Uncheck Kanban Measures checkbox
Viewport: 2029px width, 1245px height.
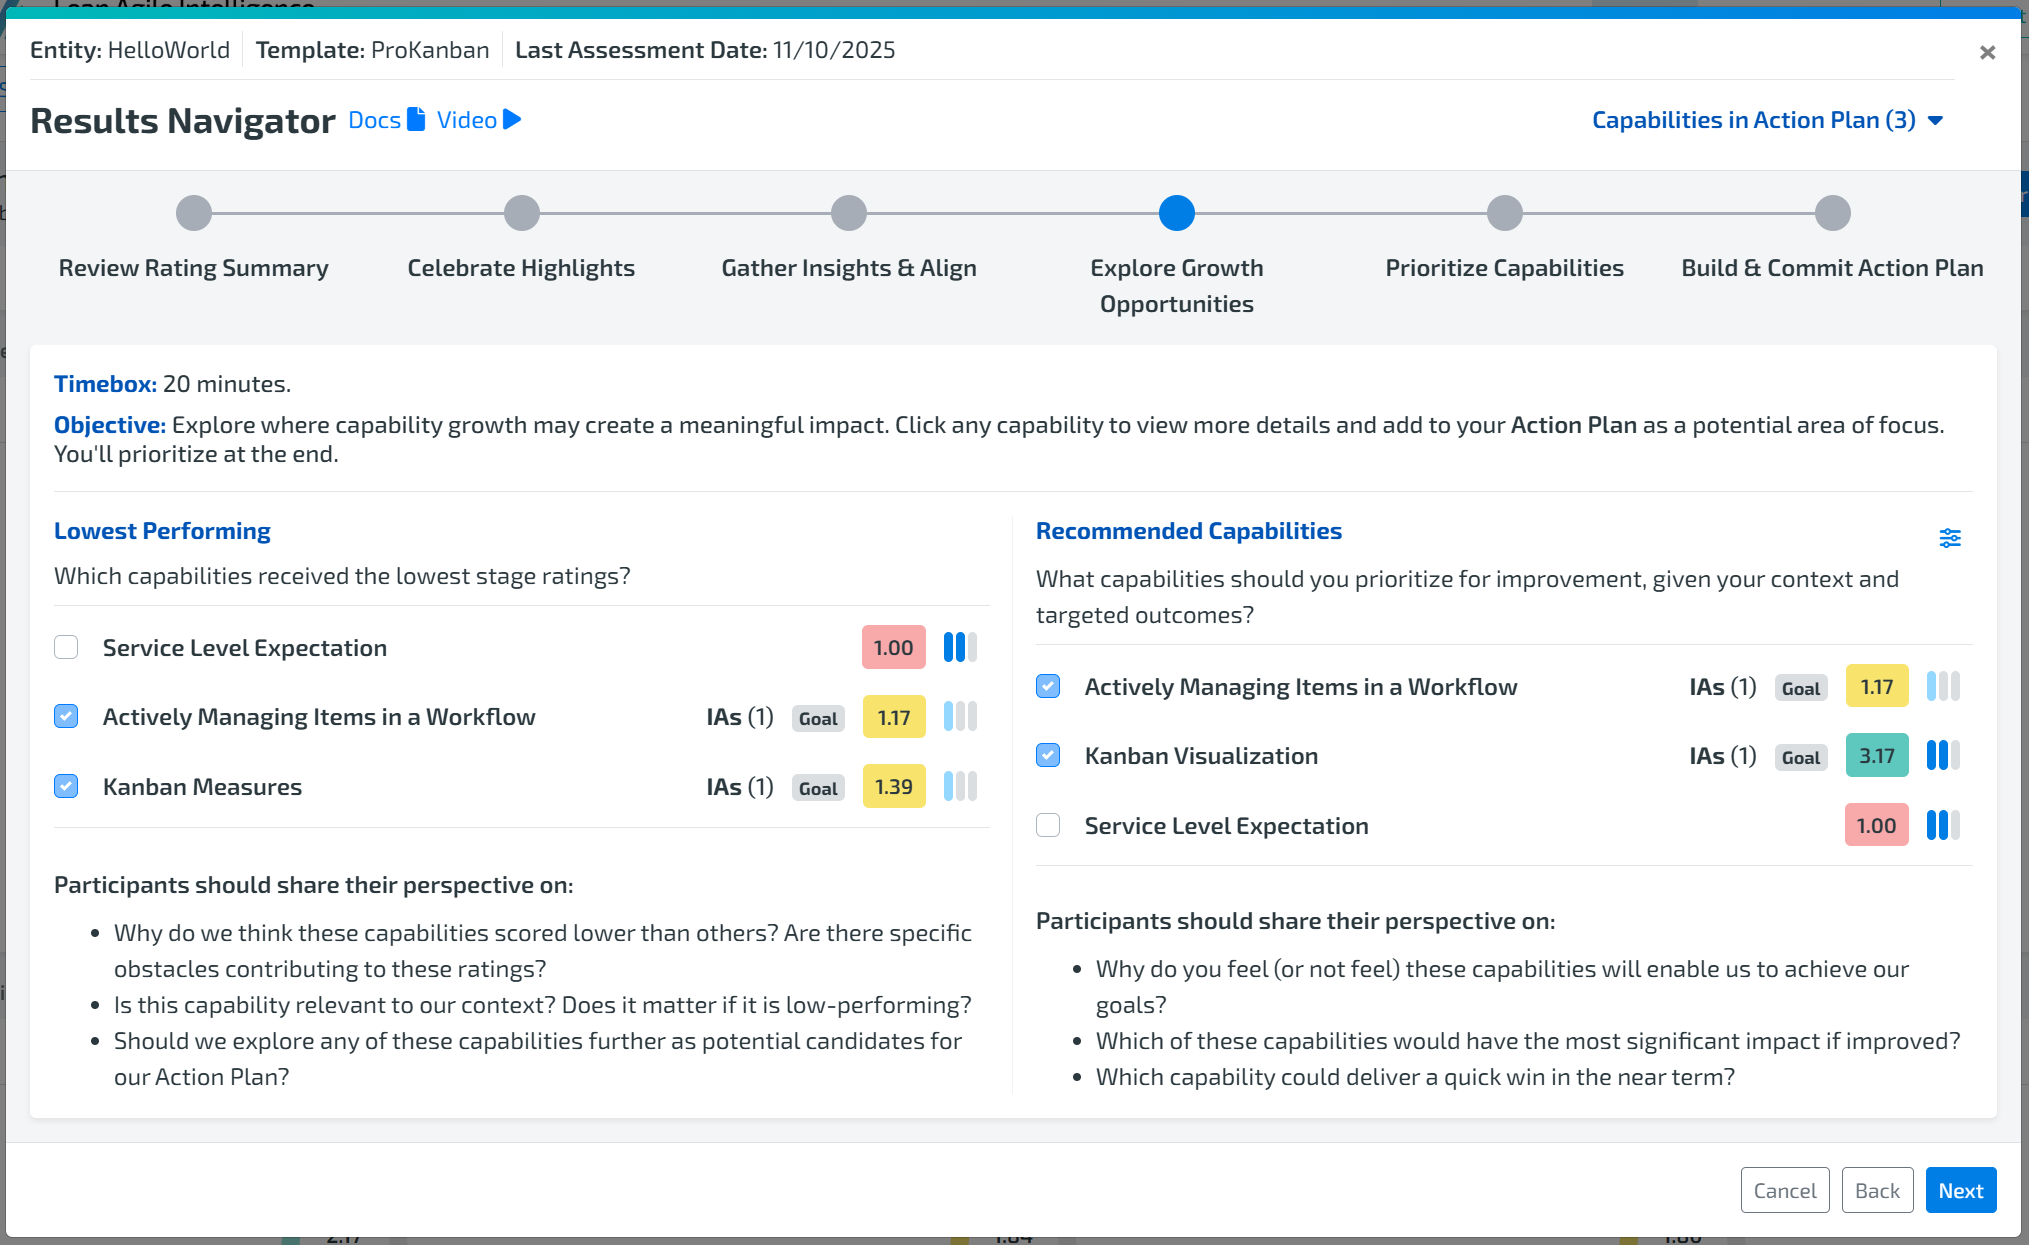[x=66, y=787]
